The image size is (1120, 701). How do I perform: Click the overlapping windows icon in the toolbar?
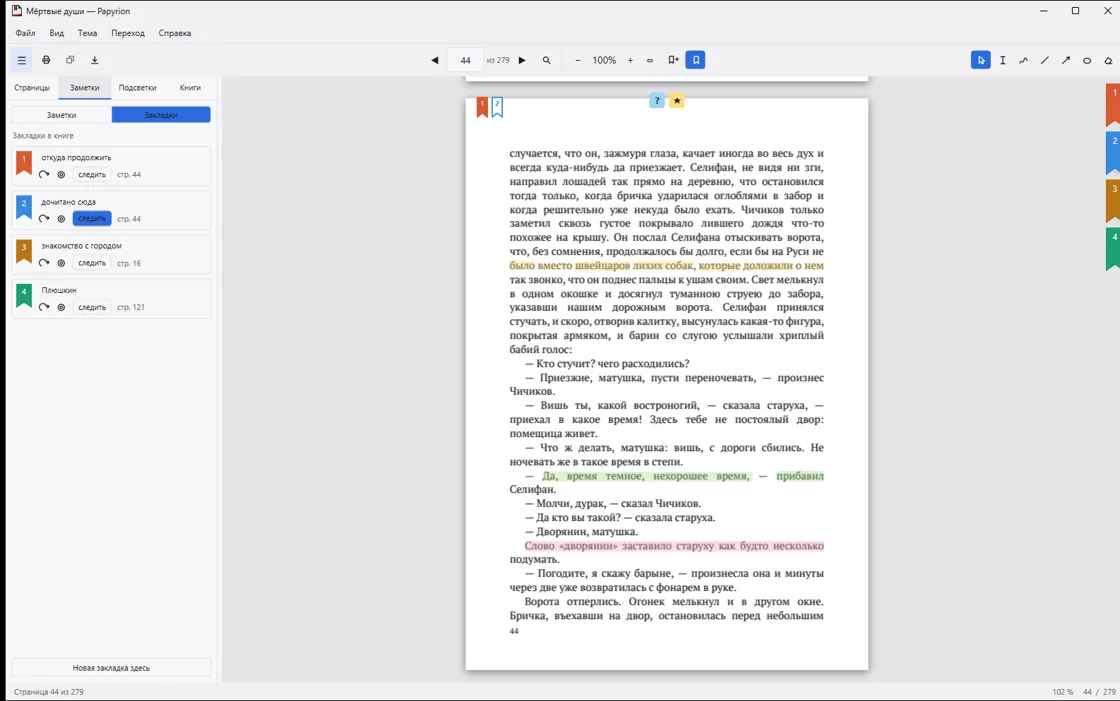click(70, 61)
